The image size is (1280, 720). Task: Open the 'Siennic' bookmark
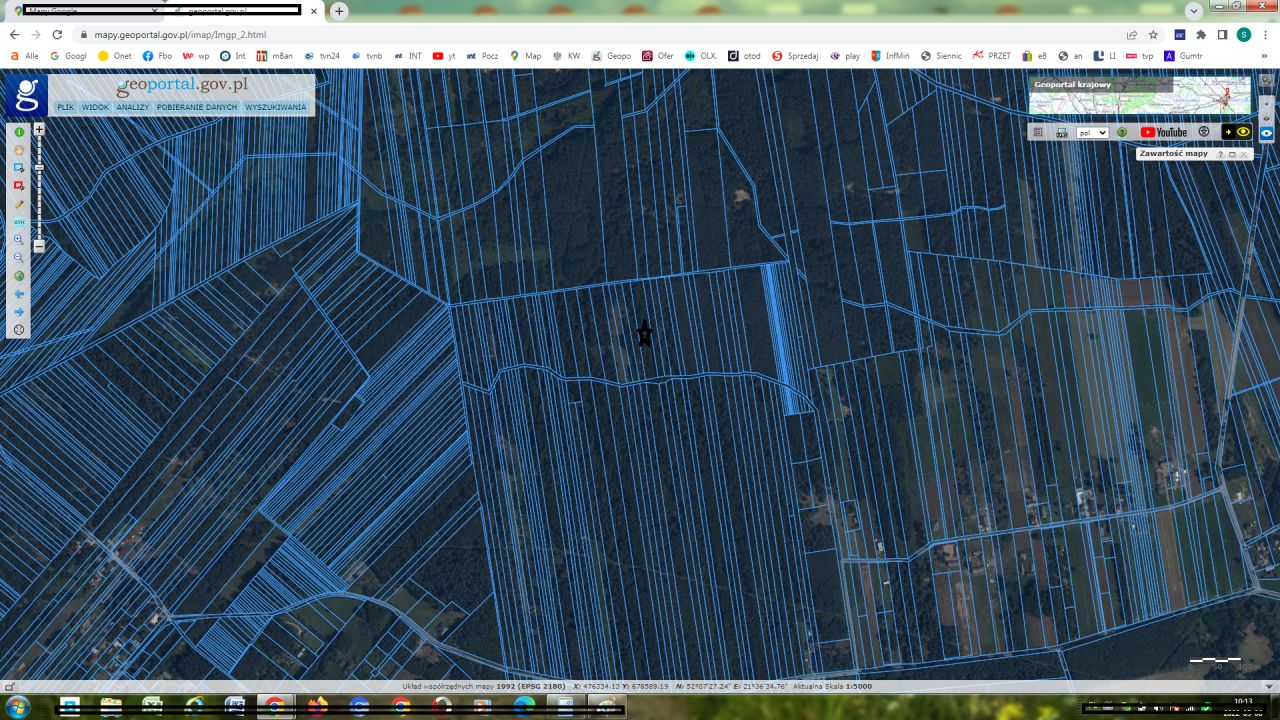pos(941,56)
